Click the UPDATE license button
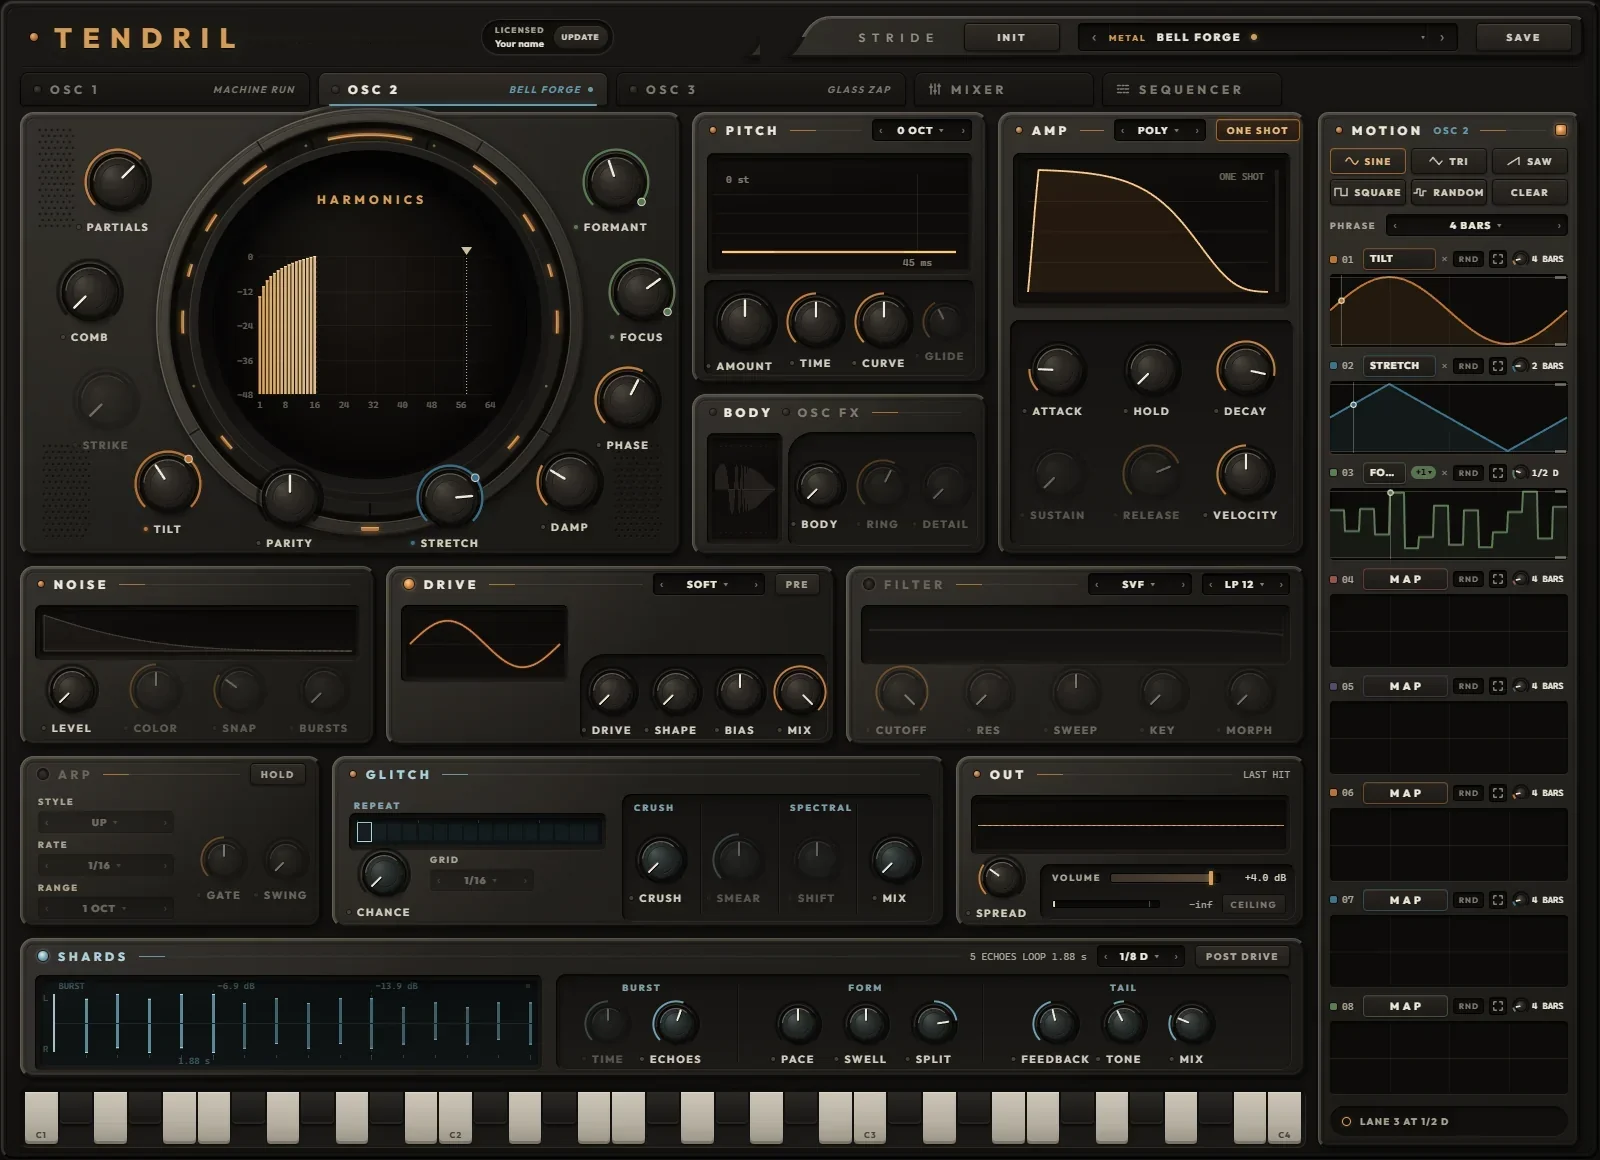The width and height of the screenshot is (1600, 1160). pos(580,38)
